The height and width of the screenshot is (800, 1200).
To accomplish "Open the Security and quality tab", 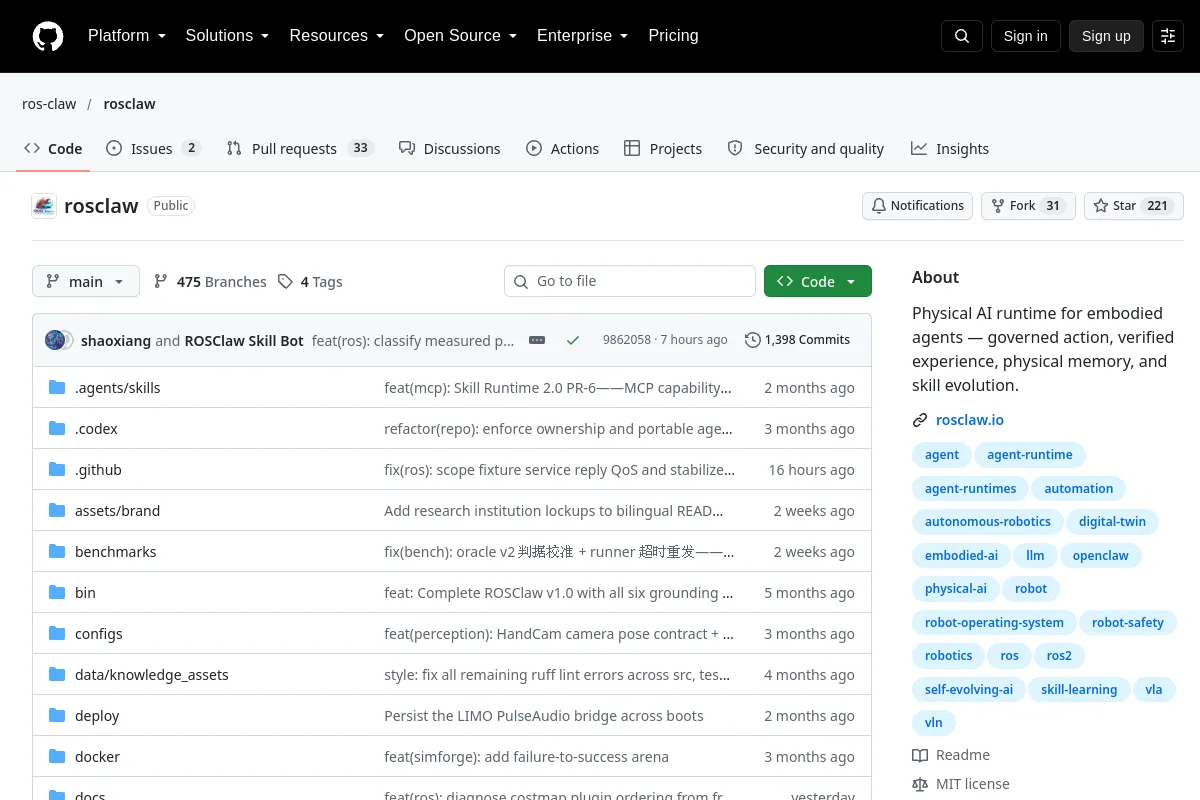I will coord(806,149).
